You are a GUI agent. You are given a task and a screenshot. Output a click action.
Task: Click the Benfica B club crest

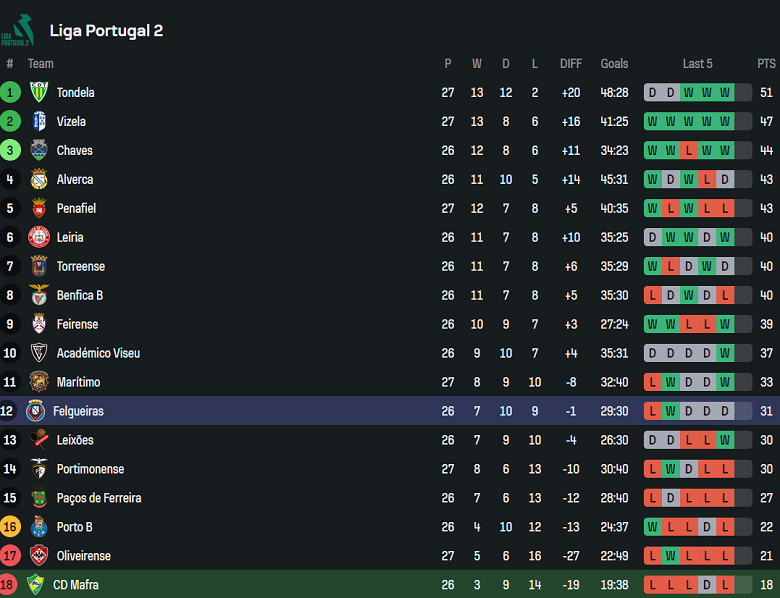pyautogui.click(x=39, y=295)
